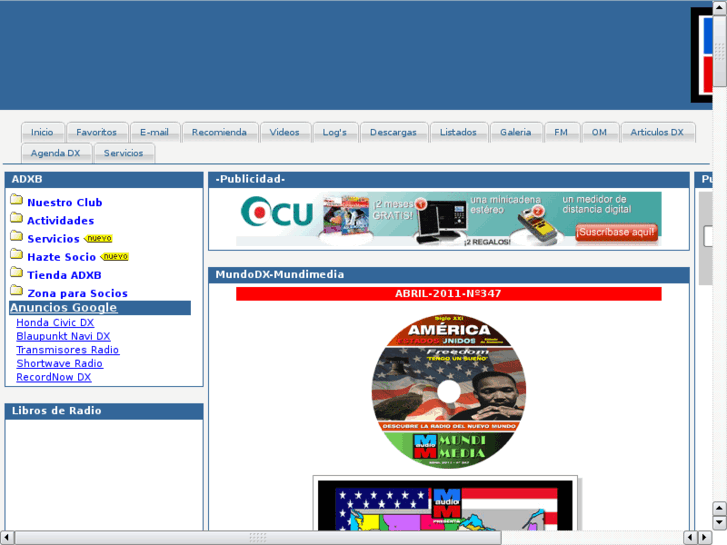Image resolution: width=727 pixels, height=545 pixels.
Task: Follow the Hazte Socio link
Action: (x=62, y=256)
